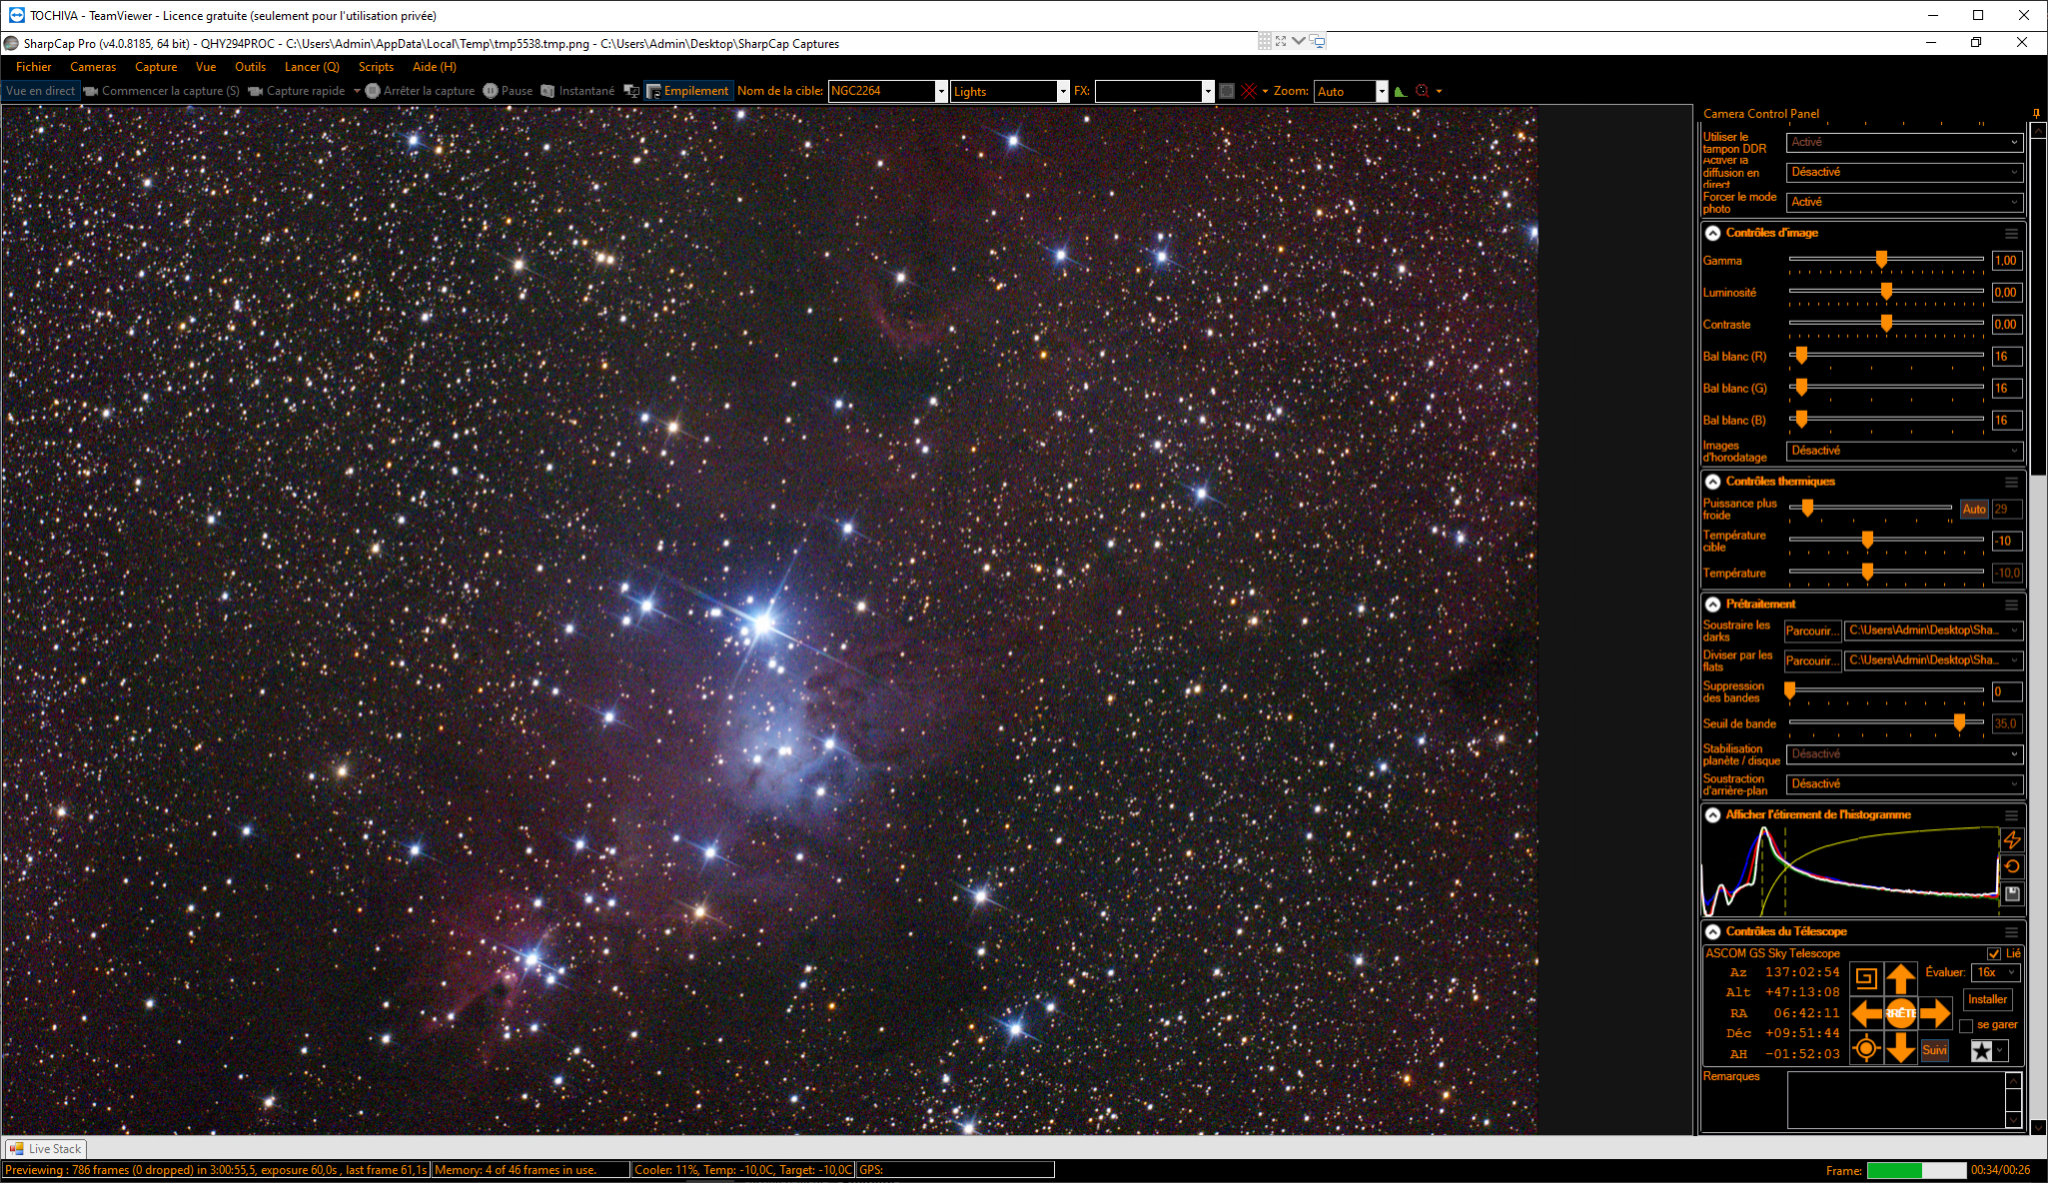Image resolution: width=2048 pixels, height=1183 pixels.
Task: Open the Lights frame type dropdown
Action: (1063, 91)
